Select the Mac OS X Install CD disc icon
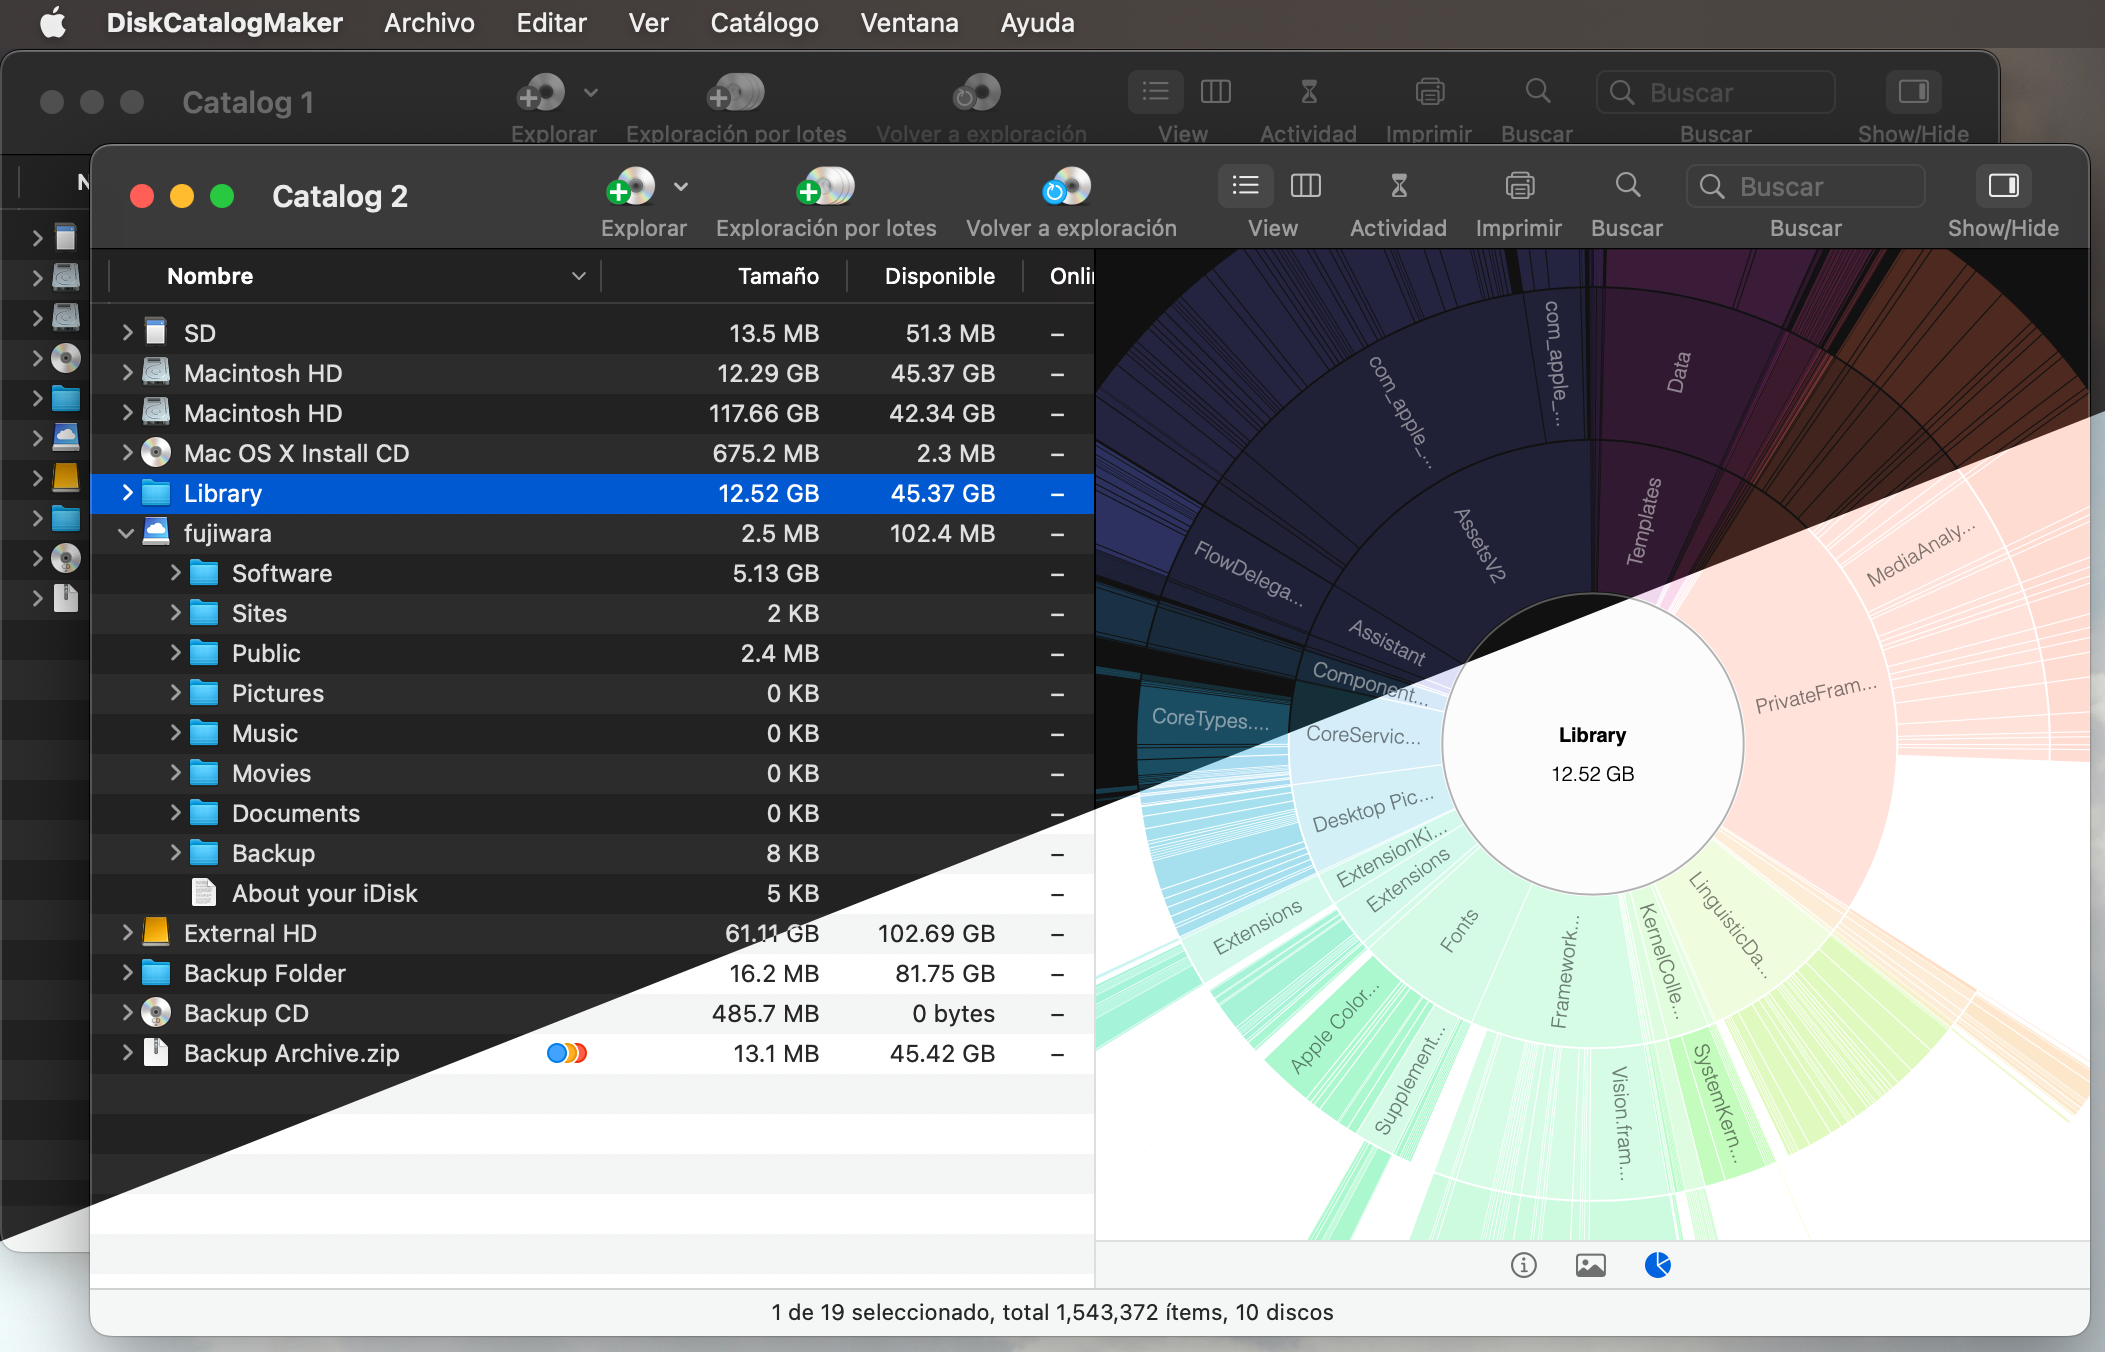This screenshot has height=1352, width=2105. pos(156,453)
